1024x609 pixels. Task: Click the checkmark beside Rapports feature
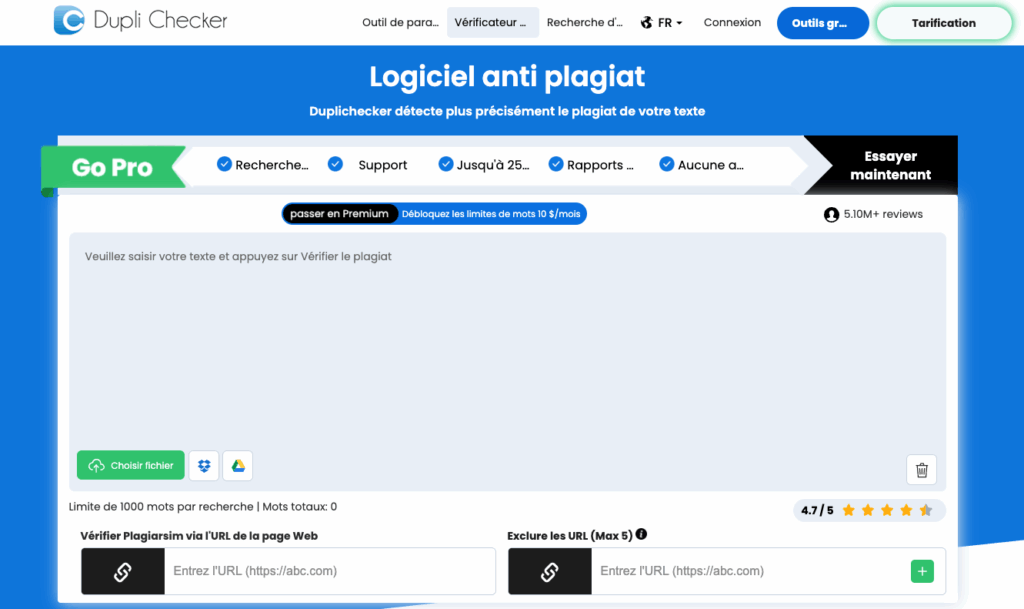click(557, 164)
